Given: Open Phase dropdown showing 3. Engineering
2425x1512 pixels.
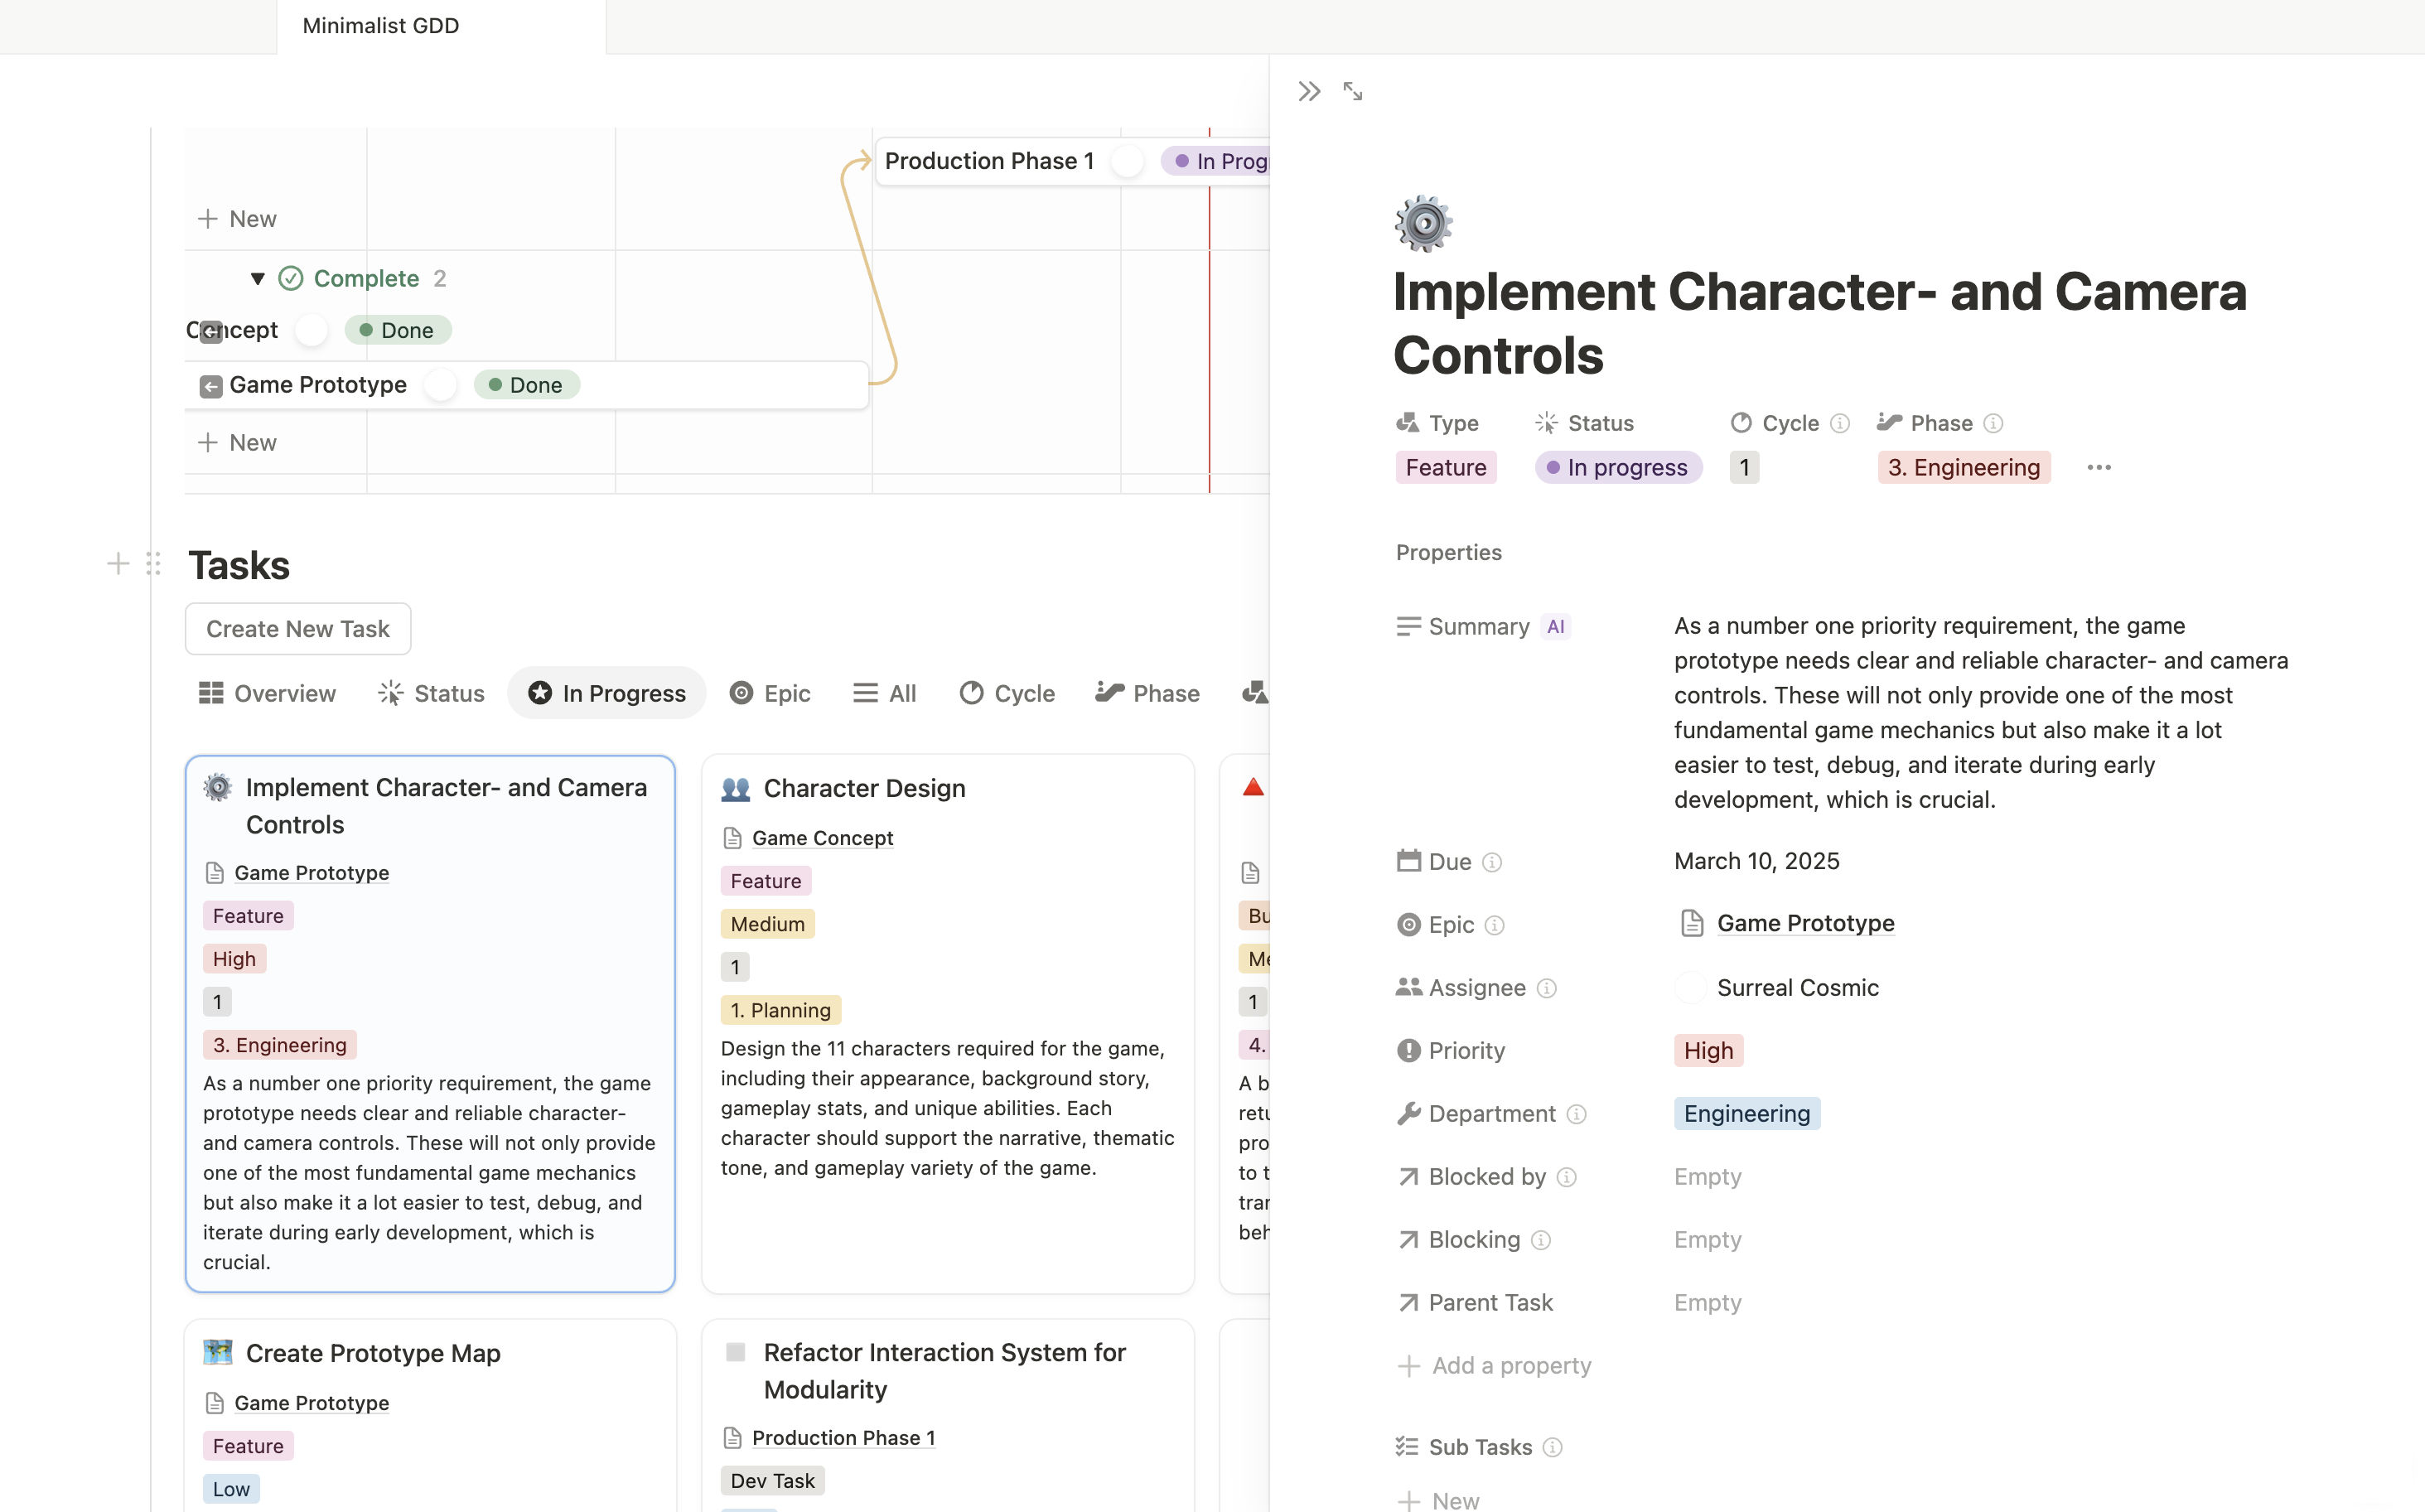Looking at the screenshot, I should coord(1963,467).
